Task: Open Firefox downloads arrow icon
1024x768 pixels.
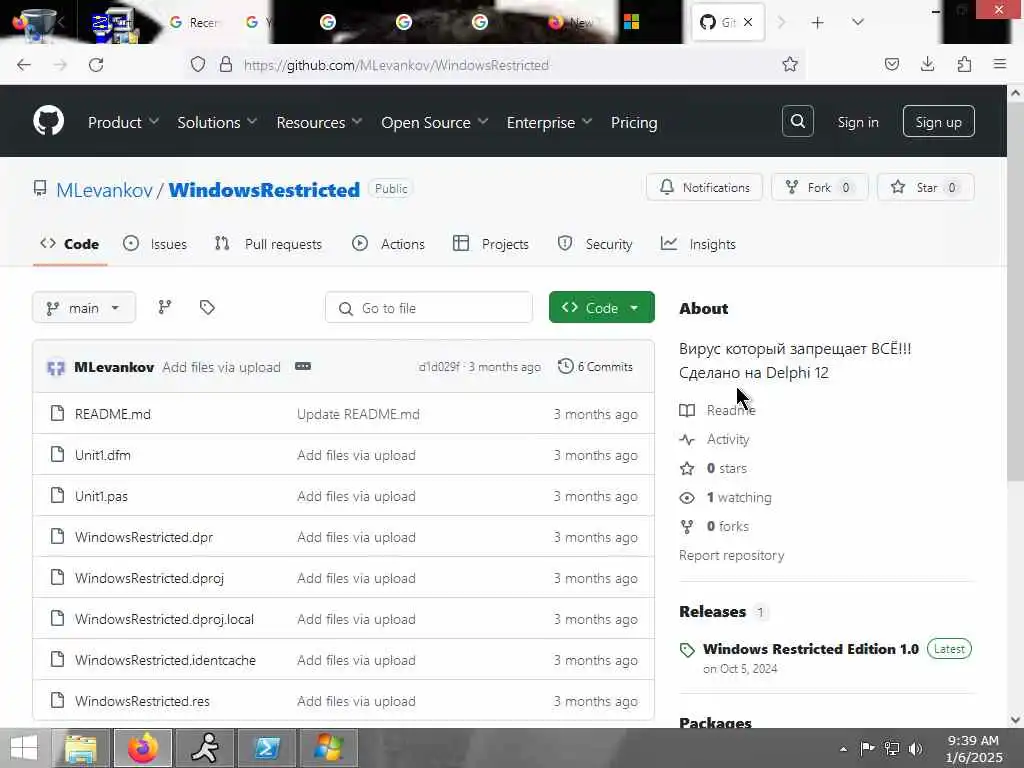Action: [927, 65]
